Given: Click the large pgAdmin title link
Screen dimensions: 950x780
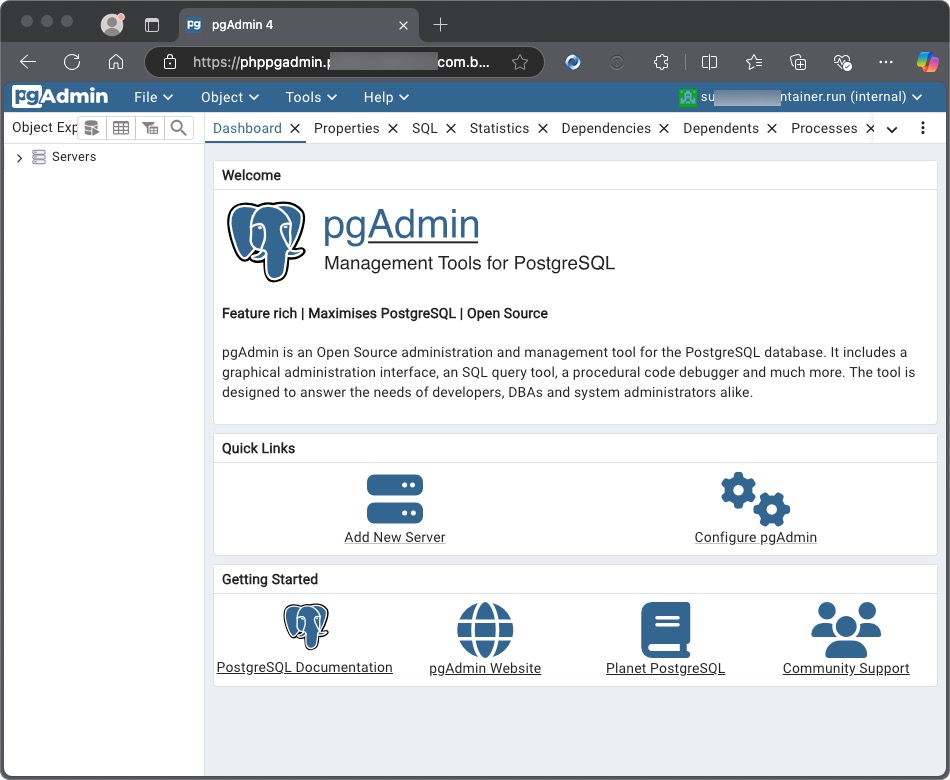Looking at the screenshot, I should click(x=401, y=225).
